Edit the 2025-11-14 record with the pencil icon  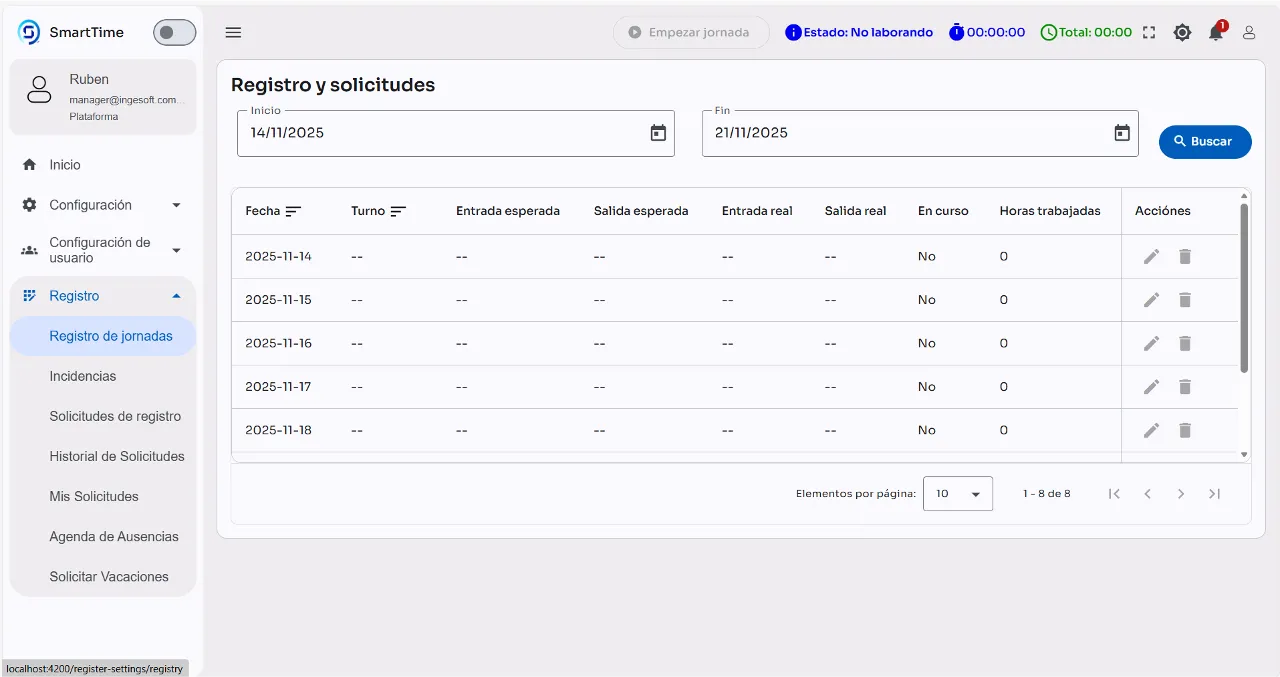tap(1151, 256)
